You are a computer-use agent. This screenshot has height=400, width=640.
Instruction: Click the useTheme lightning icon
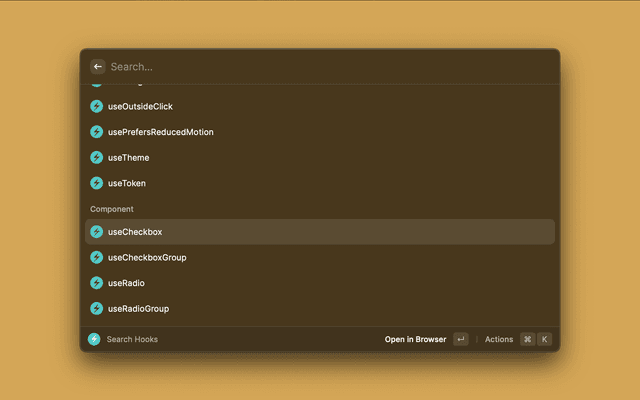pyautogui.click(x=97, y=157)
